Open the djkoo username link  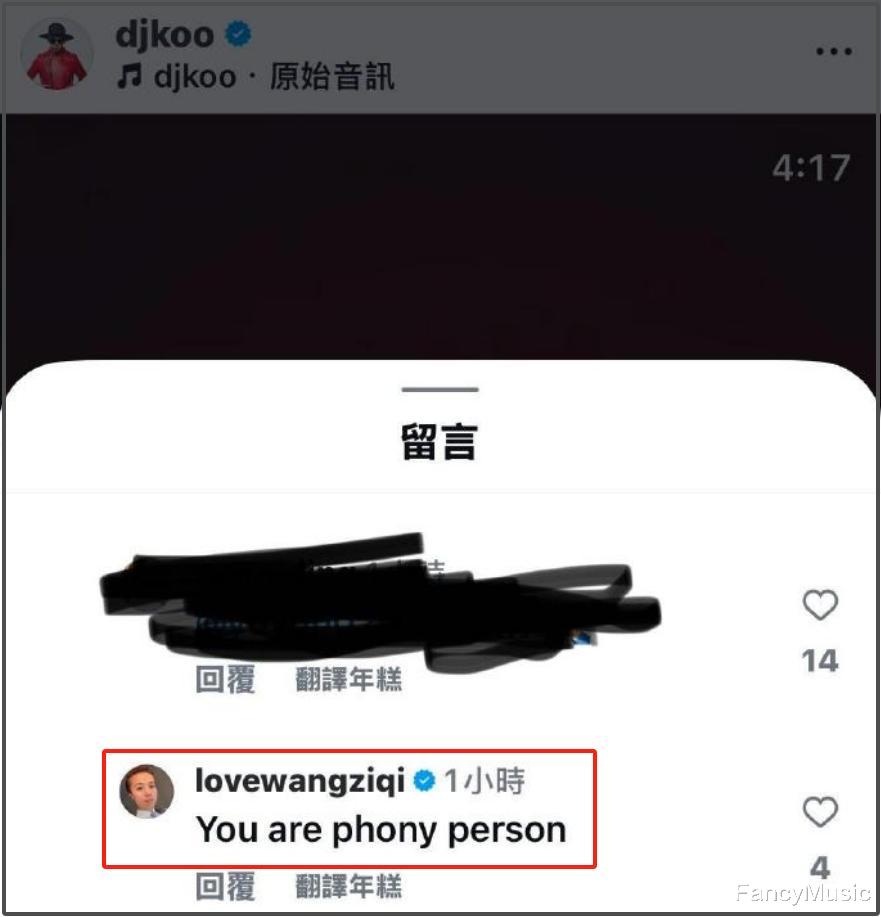click(x=165, y=35)
